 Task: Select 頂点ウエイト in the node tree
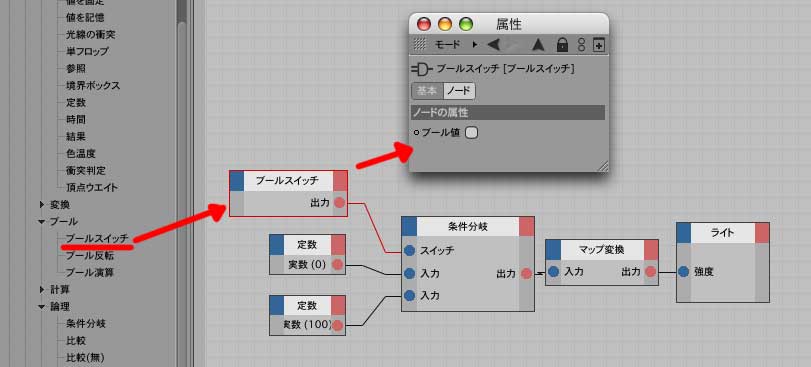click(x=92, y=188)
